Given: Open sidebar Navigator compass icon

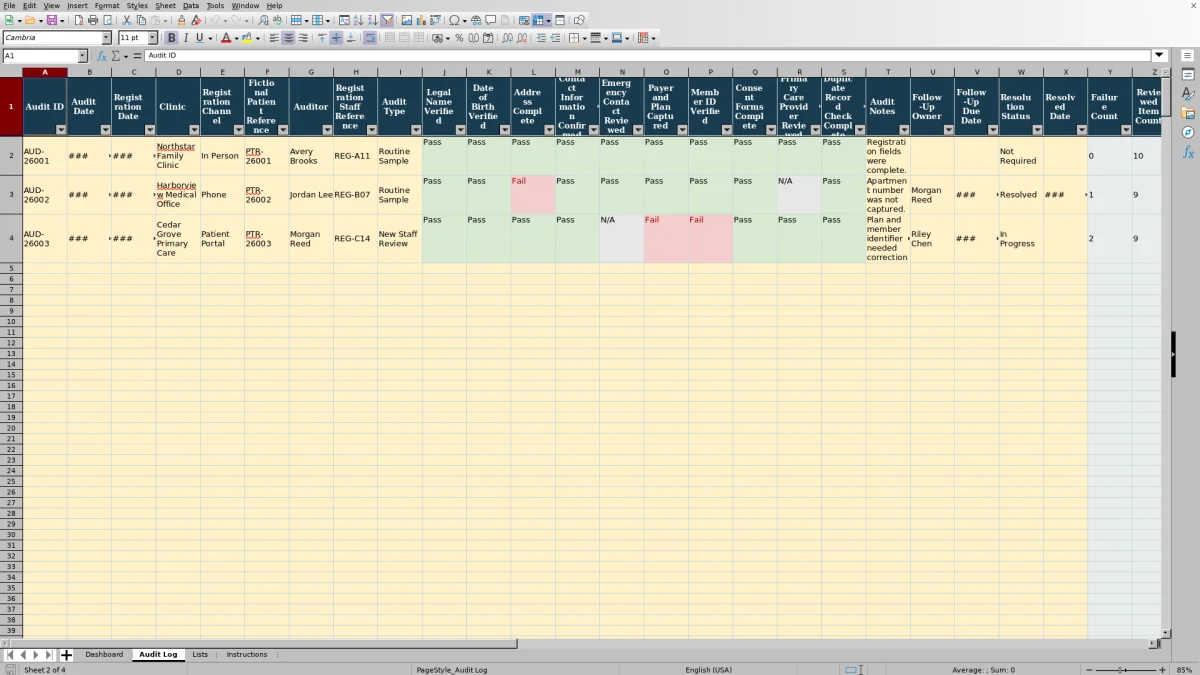Looking at the screenshot, I should (x=1188, y=132).
